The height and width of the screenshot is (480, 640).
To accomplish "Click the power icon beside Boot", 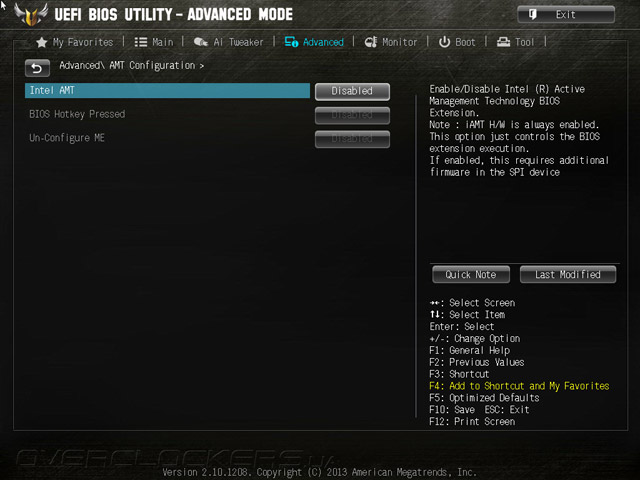I will pos(444,42).
